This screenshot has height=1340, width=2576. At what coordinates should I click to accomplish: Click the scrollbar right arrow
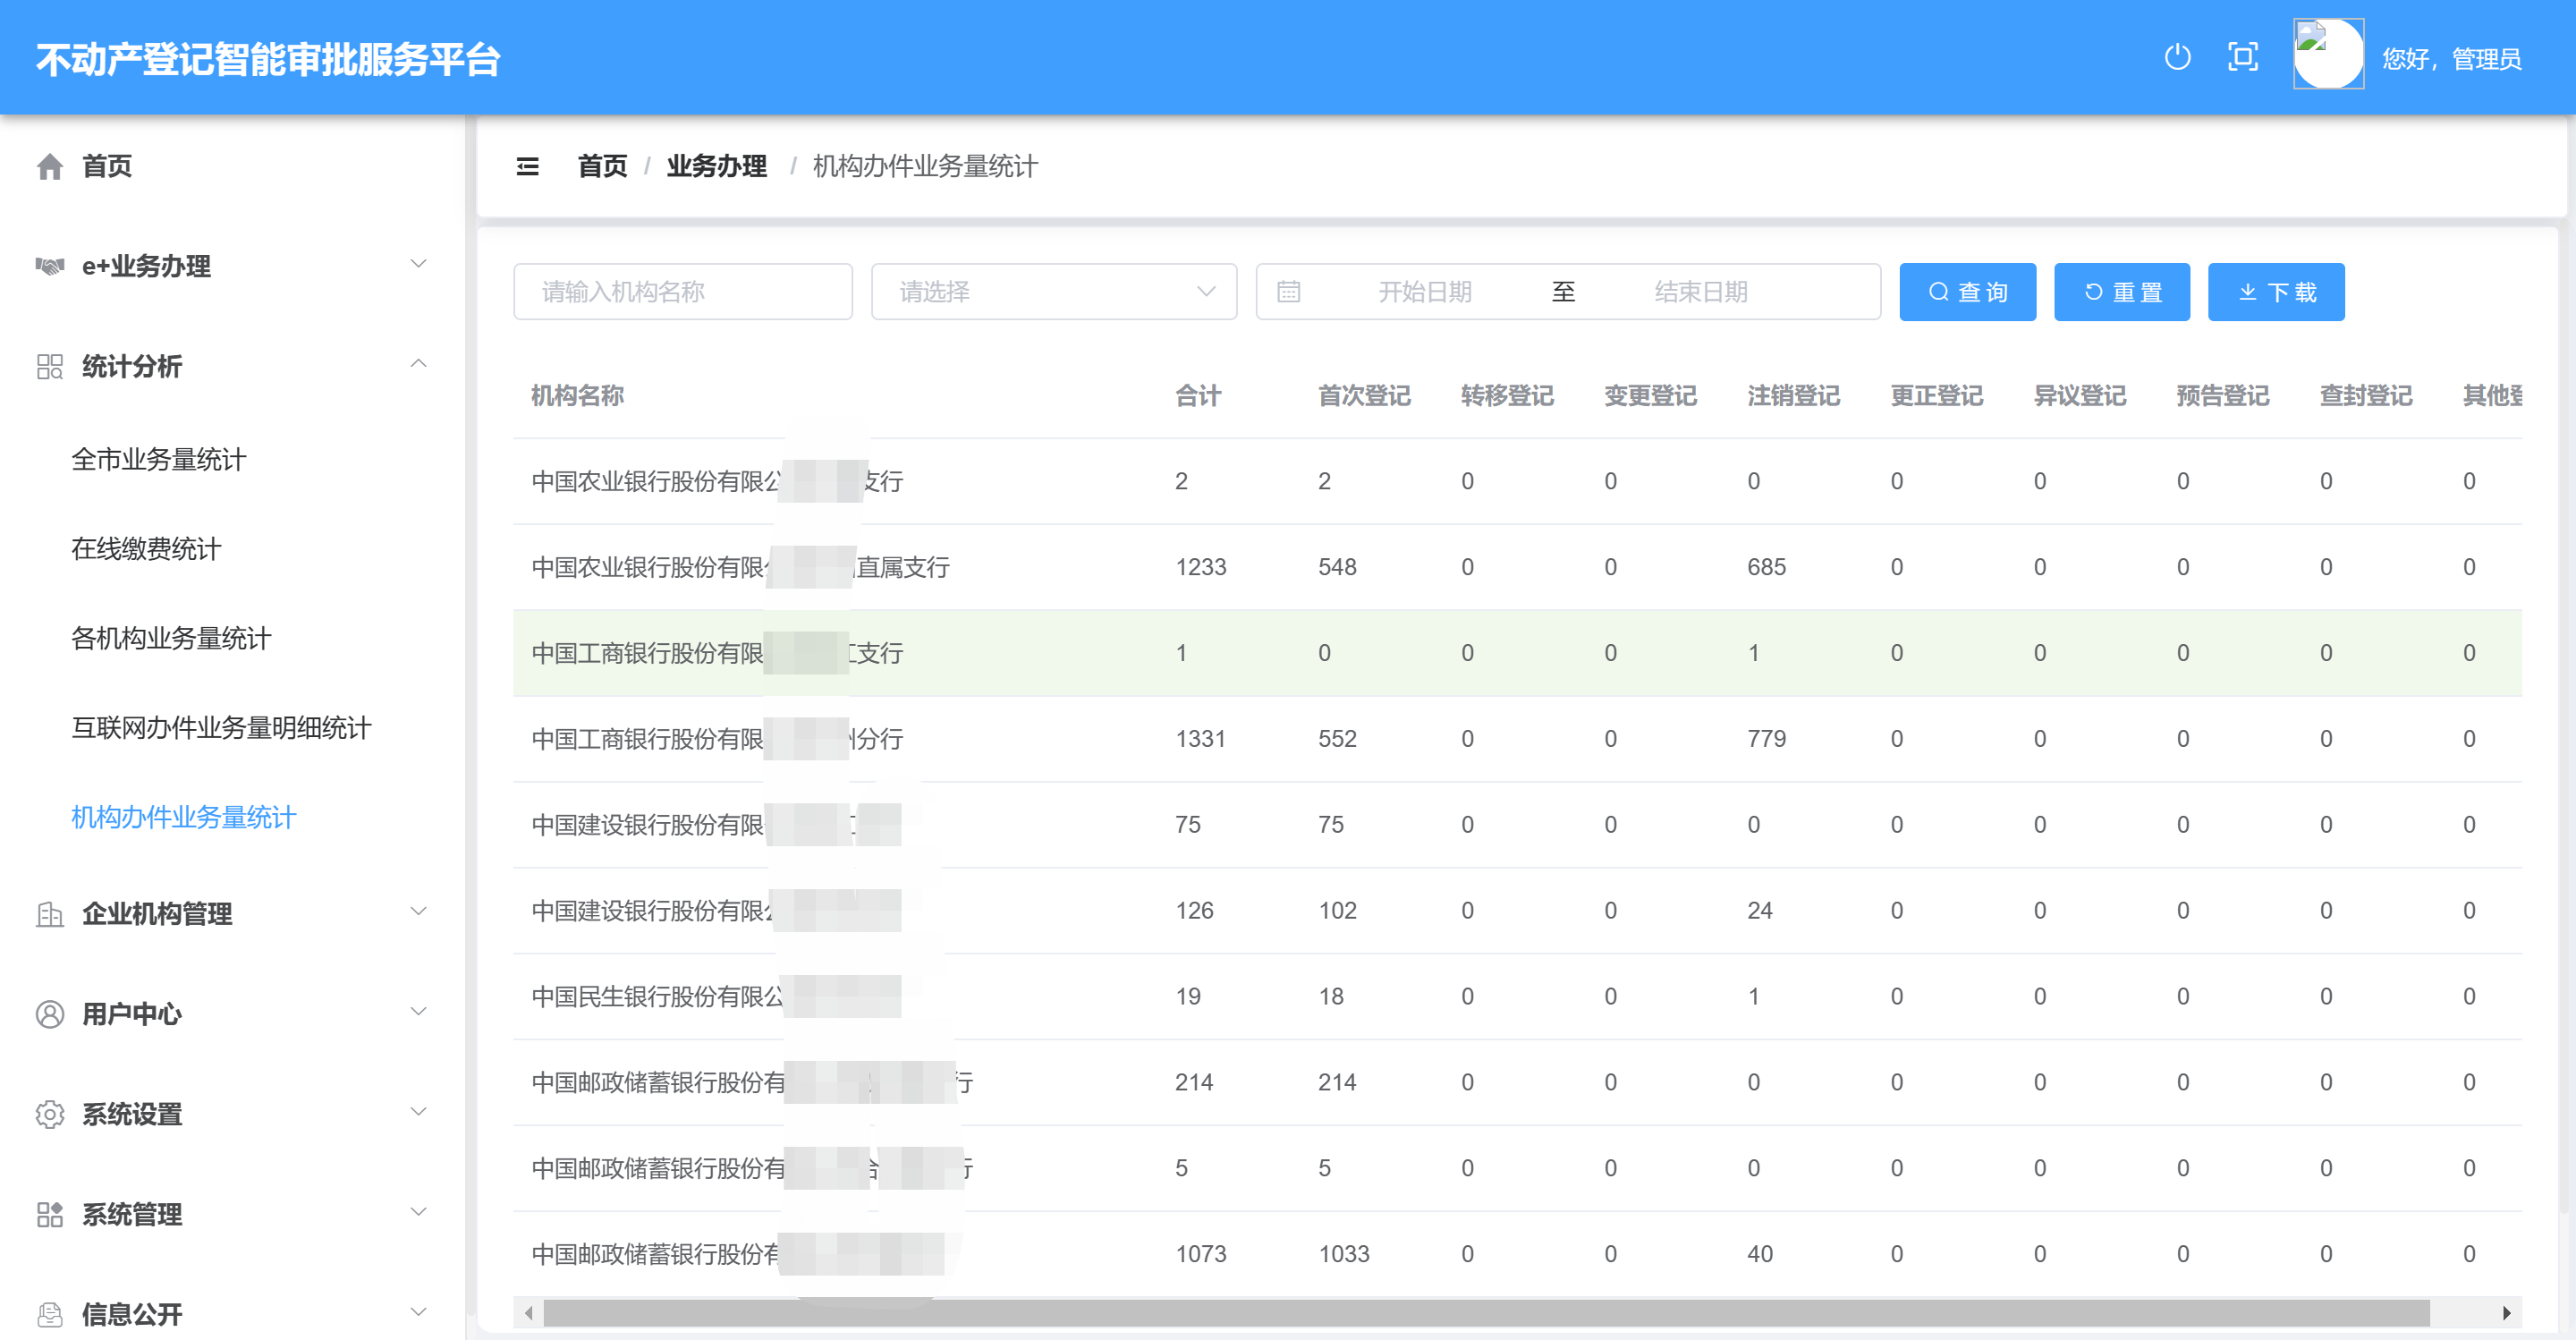(x=2506, y=1313)
